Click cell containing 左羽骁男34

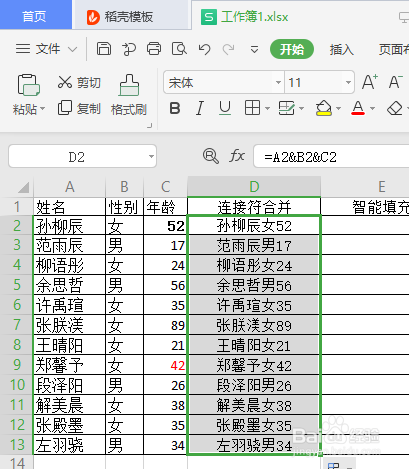click(x=254, y=445)
